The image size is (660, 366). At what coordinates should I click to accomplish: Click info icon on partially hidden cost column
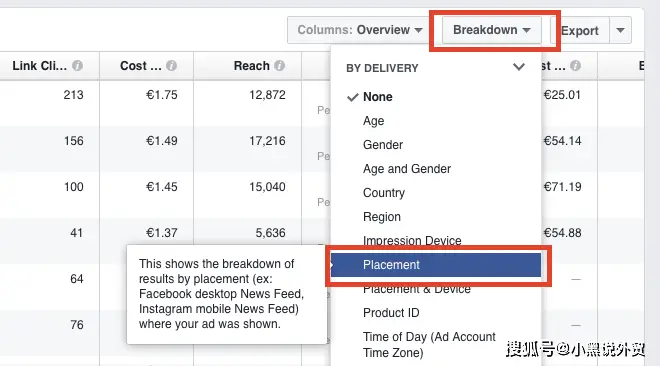(575, 66)
